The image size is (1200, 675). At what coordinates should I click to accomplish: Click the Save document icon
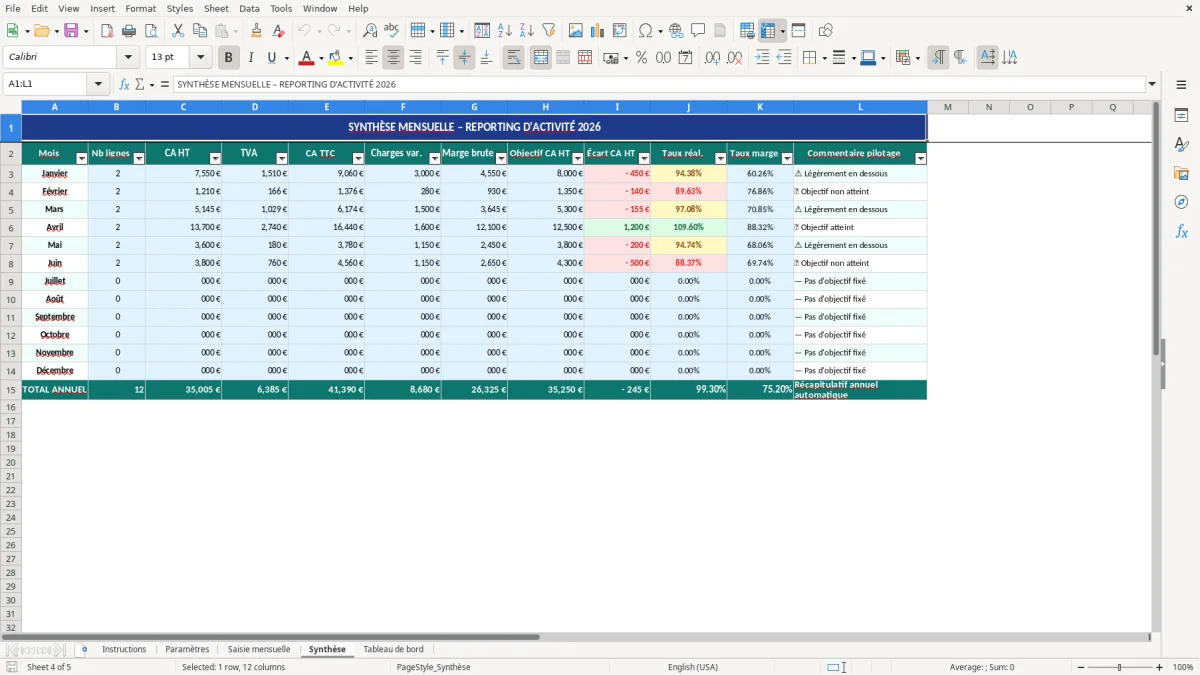coord(71,31)
